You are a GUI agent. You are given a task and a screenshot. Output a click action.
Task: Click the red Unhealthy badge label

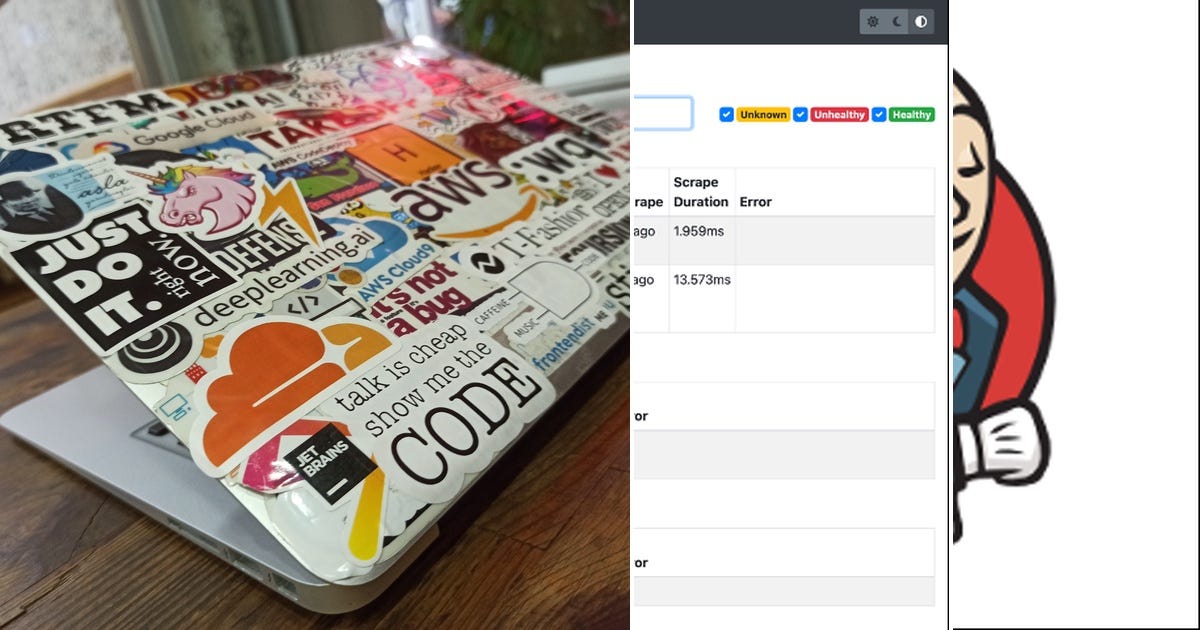(839, 115)
